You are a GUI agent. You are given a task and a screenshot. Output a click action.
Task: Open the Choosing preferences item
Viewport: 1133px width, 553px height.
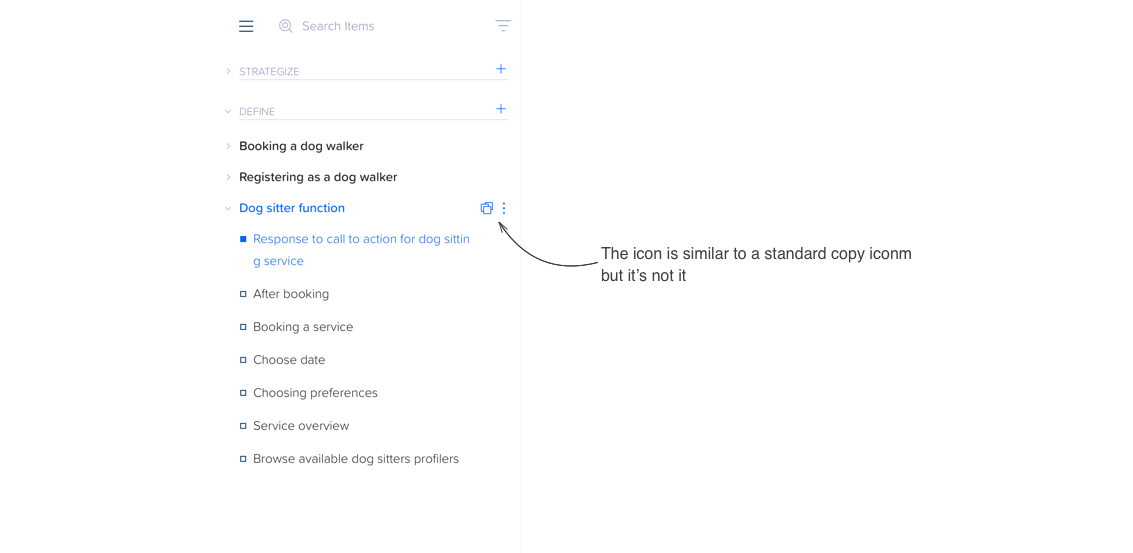point(315,393)
